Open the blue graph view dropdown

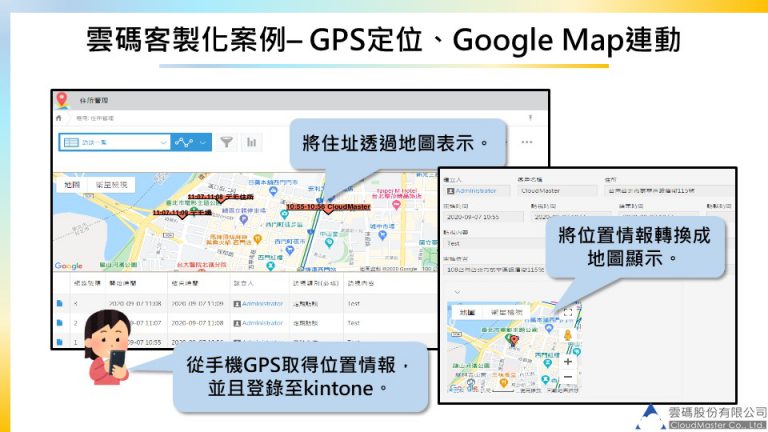(191, 142)
